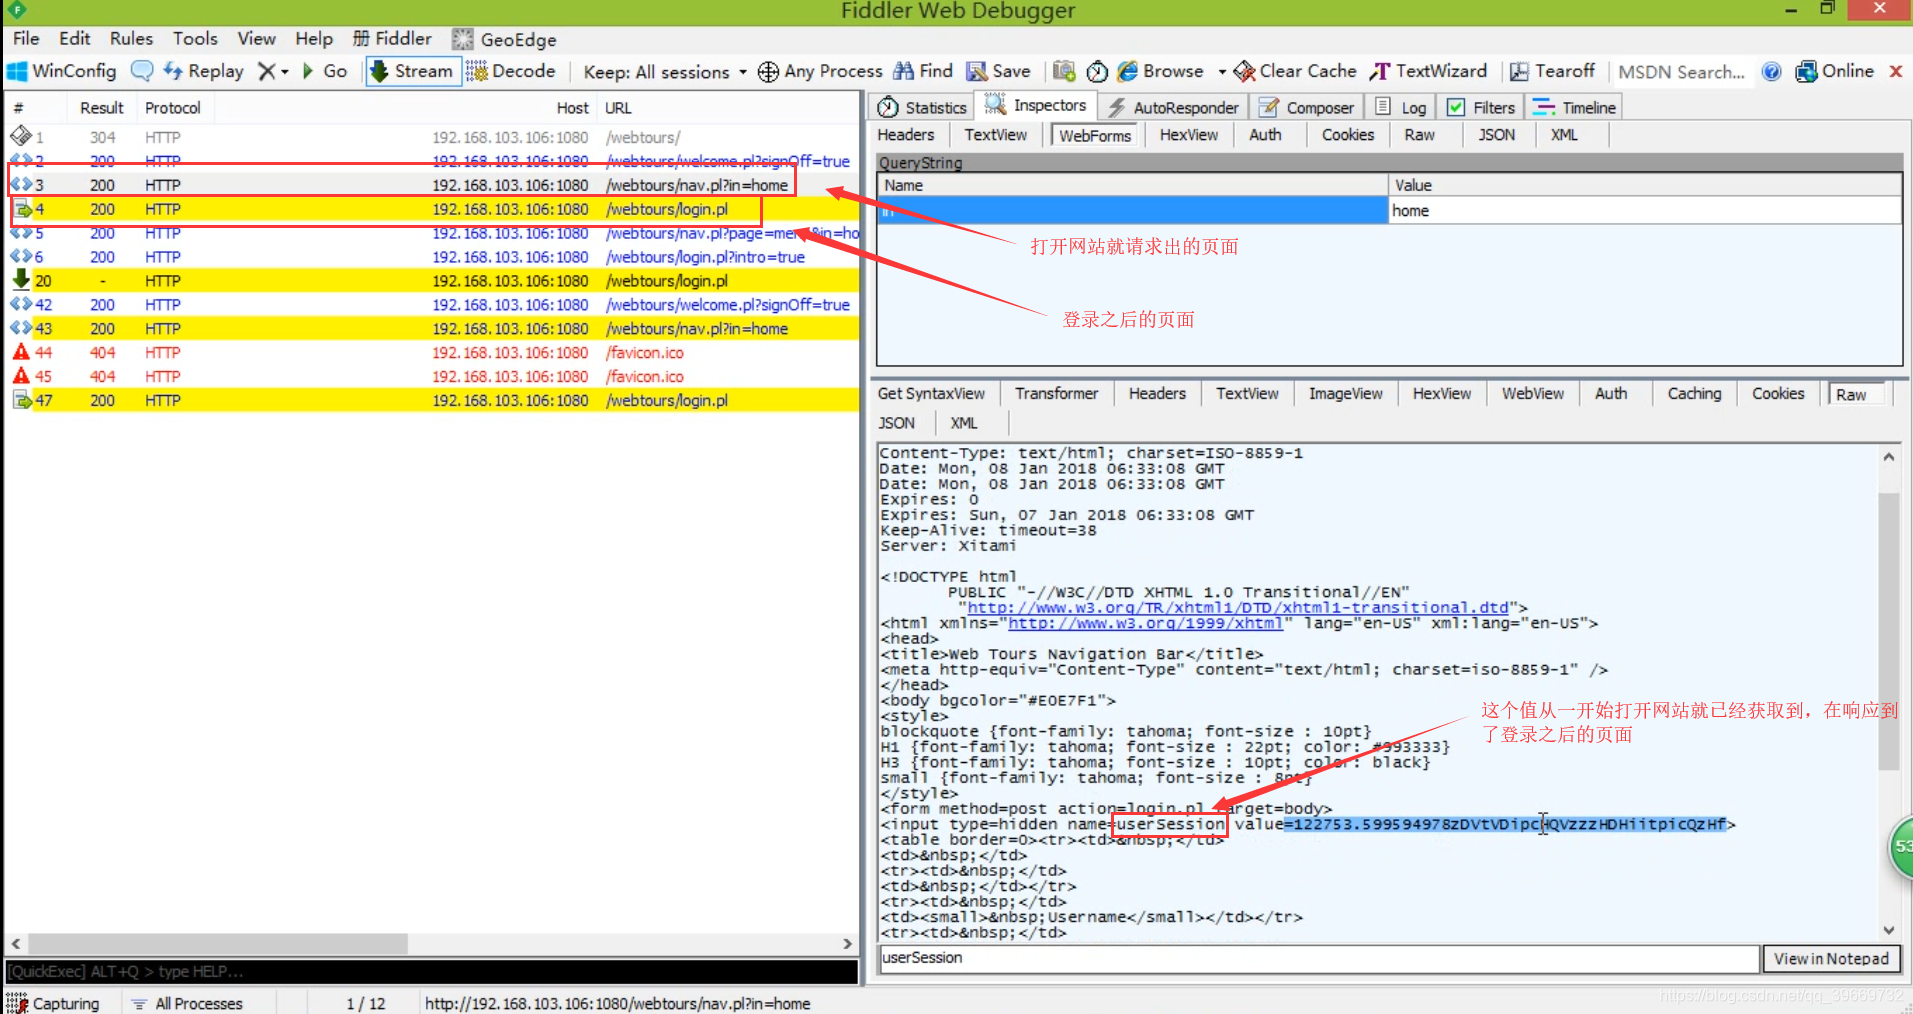Toggle the Stream mode button
This screenshot has width=1913, height=1014.
click(413, 71)
